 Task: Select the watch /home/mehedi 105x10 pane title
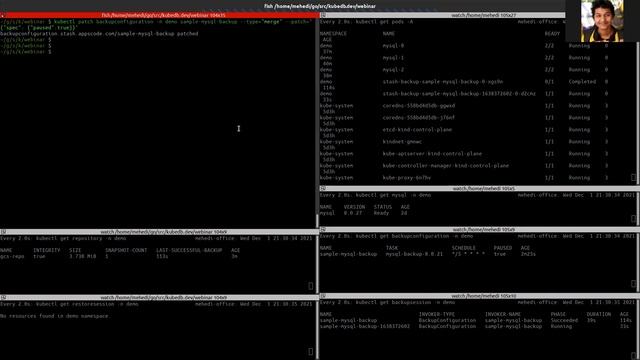coord(483,296)
